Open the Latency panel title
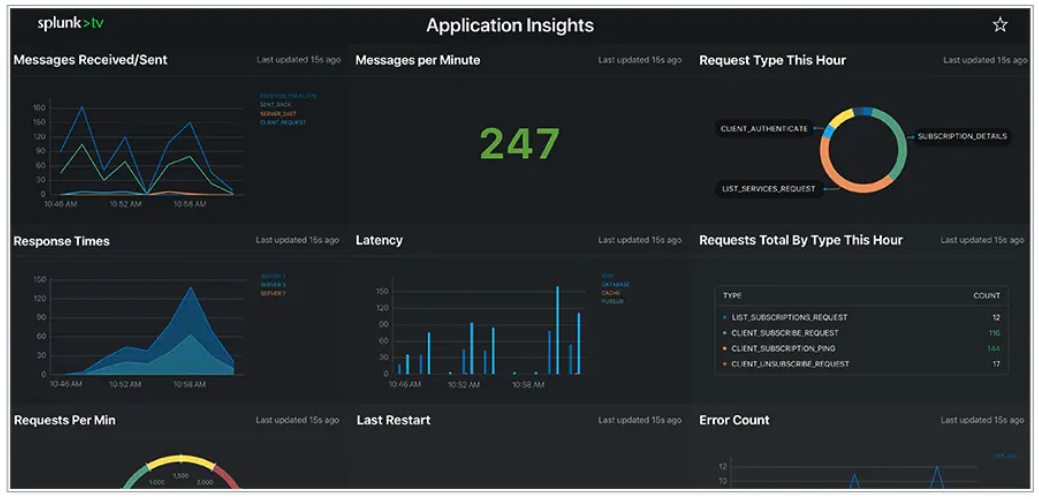Image resolution: width=1039 pixels, height=499 pixels. tap(379, 241)
